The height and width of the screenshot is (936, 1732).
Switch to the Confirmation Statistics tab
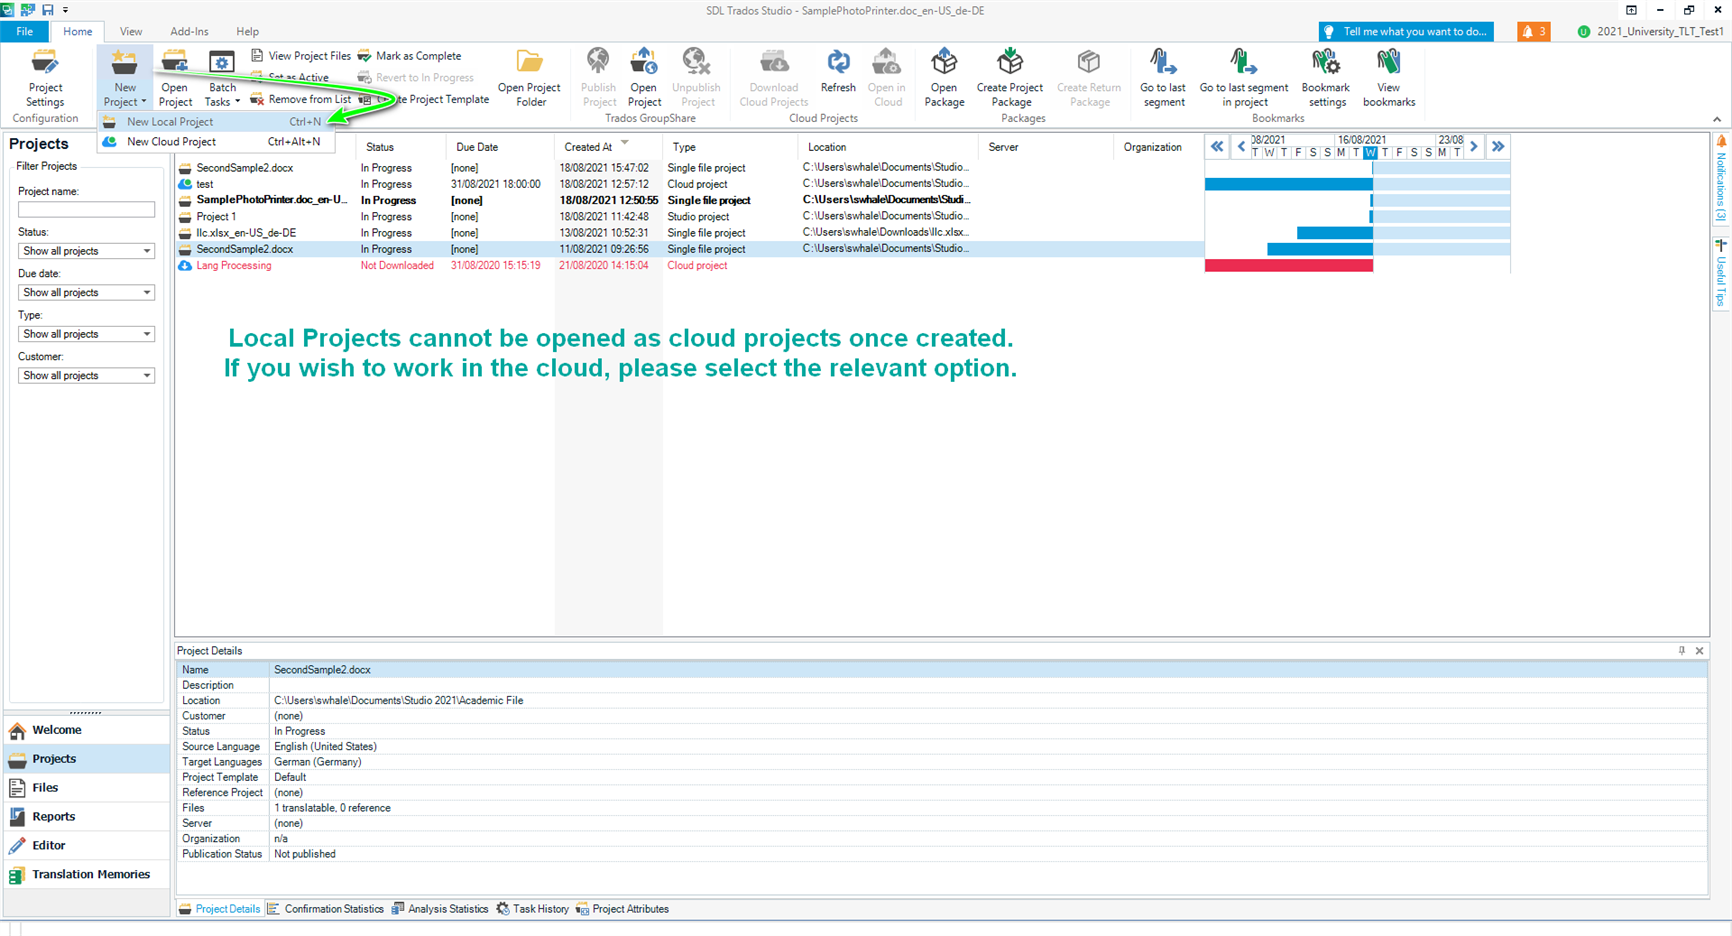pyautogui.click(x=333, y=909)
